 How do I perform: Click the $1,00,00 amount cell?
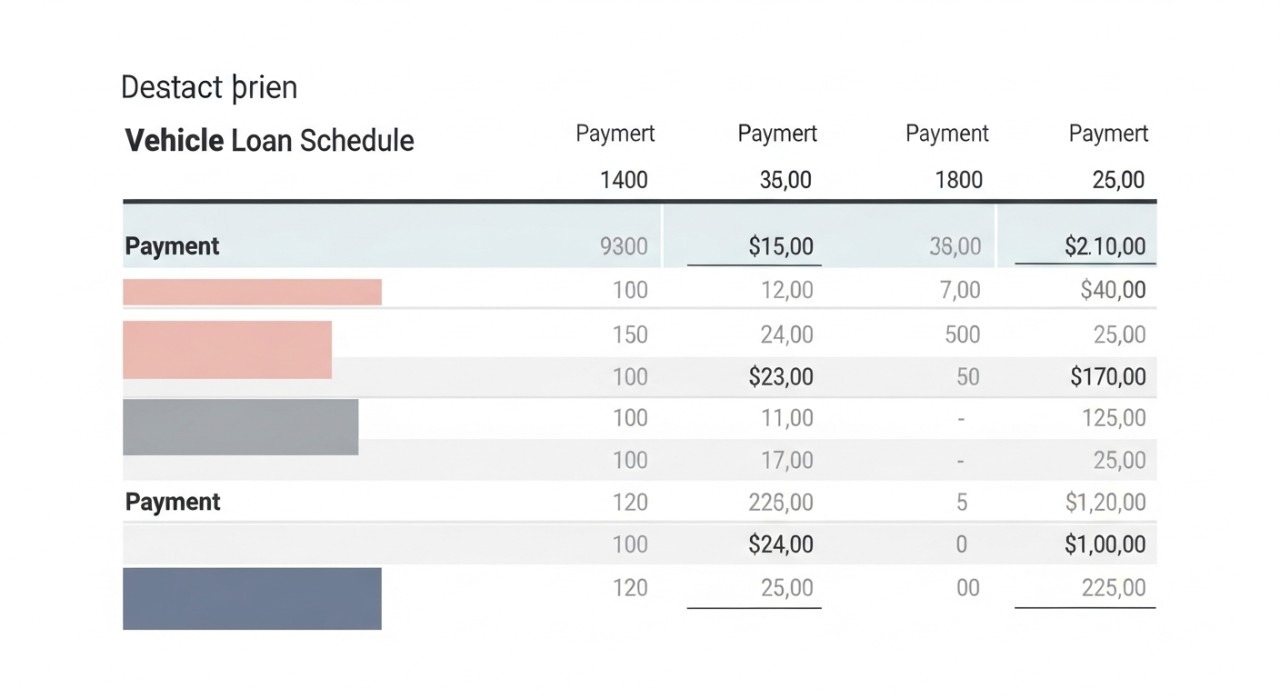pos(1106,544)
